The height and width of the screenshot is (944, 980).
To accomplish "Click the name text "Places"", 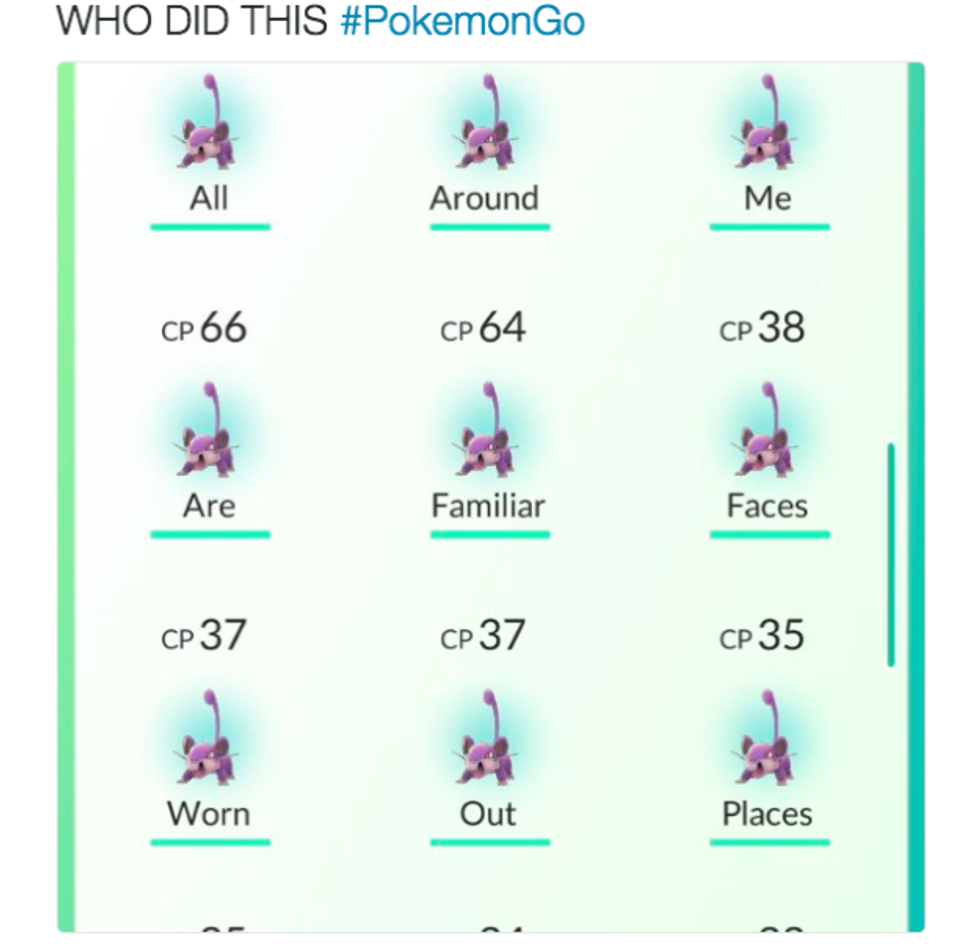I will coord(767,814).
